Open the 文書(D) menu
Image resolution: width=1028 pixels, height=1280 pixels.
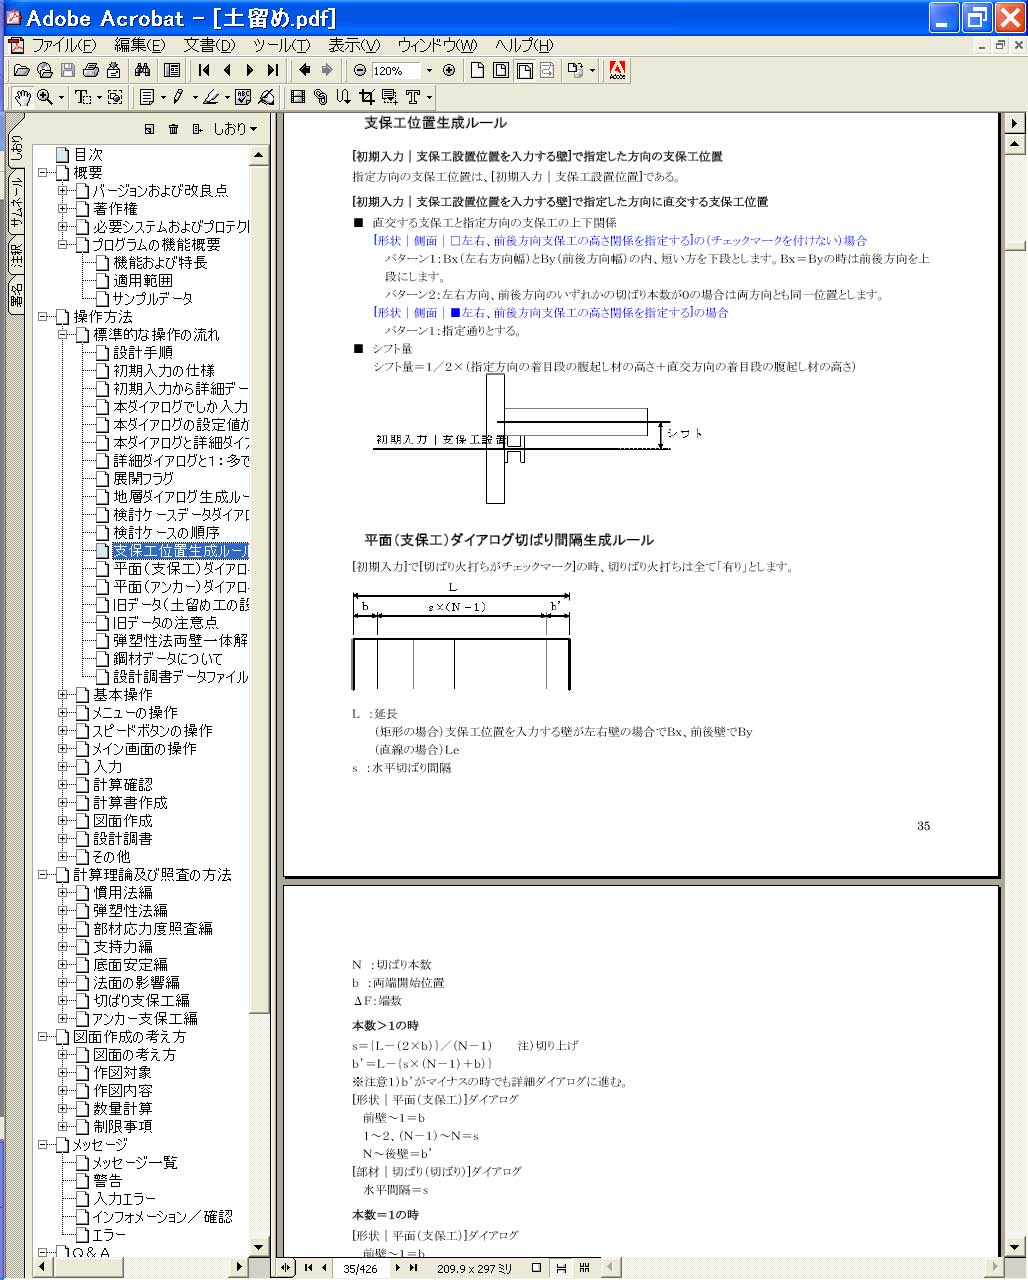coord(209,46)
